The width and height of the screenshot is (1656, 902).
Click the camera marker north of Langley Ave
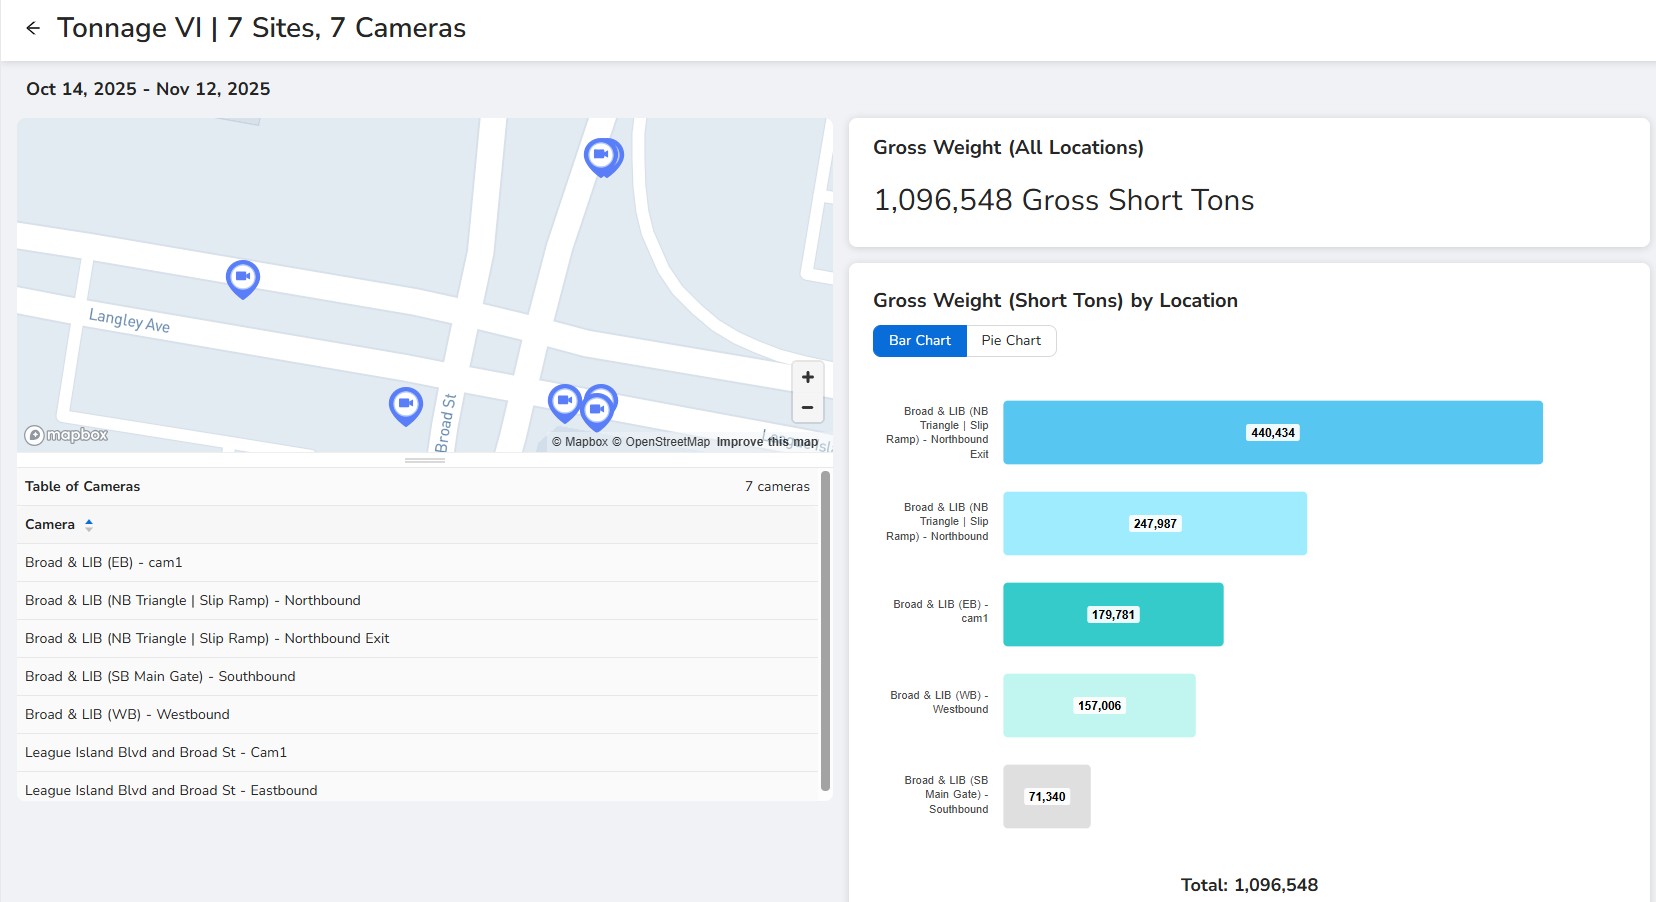pyautogui.click(x=243, y=277)
